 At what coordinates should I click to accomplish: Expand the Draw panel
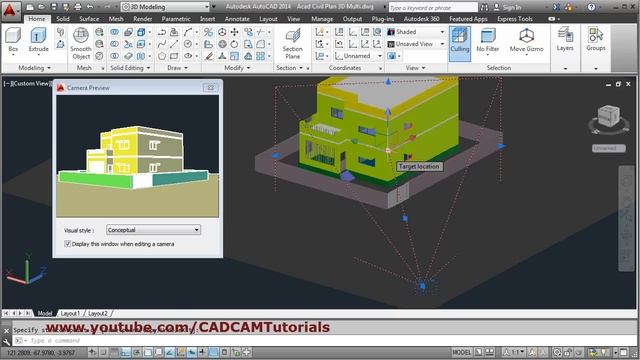[178, 68]
